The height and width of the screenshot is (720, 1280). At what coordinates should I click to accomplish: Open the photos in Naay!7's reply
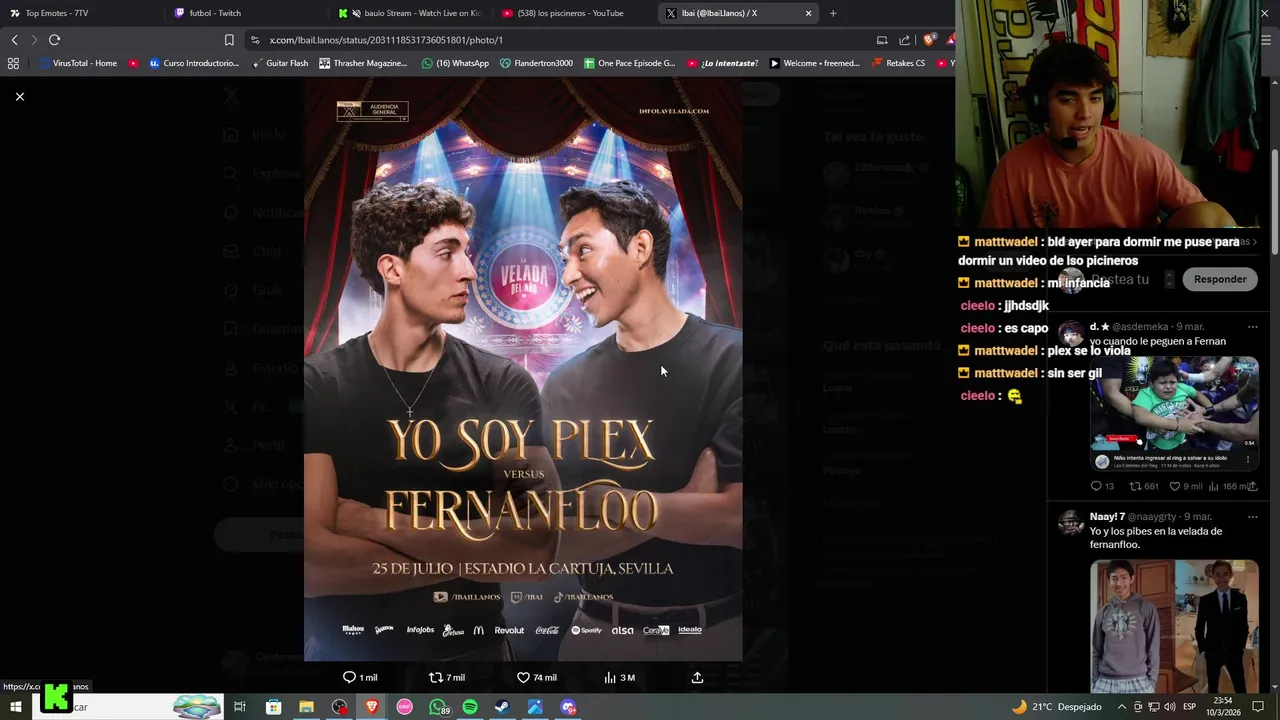pos(1174,625)
